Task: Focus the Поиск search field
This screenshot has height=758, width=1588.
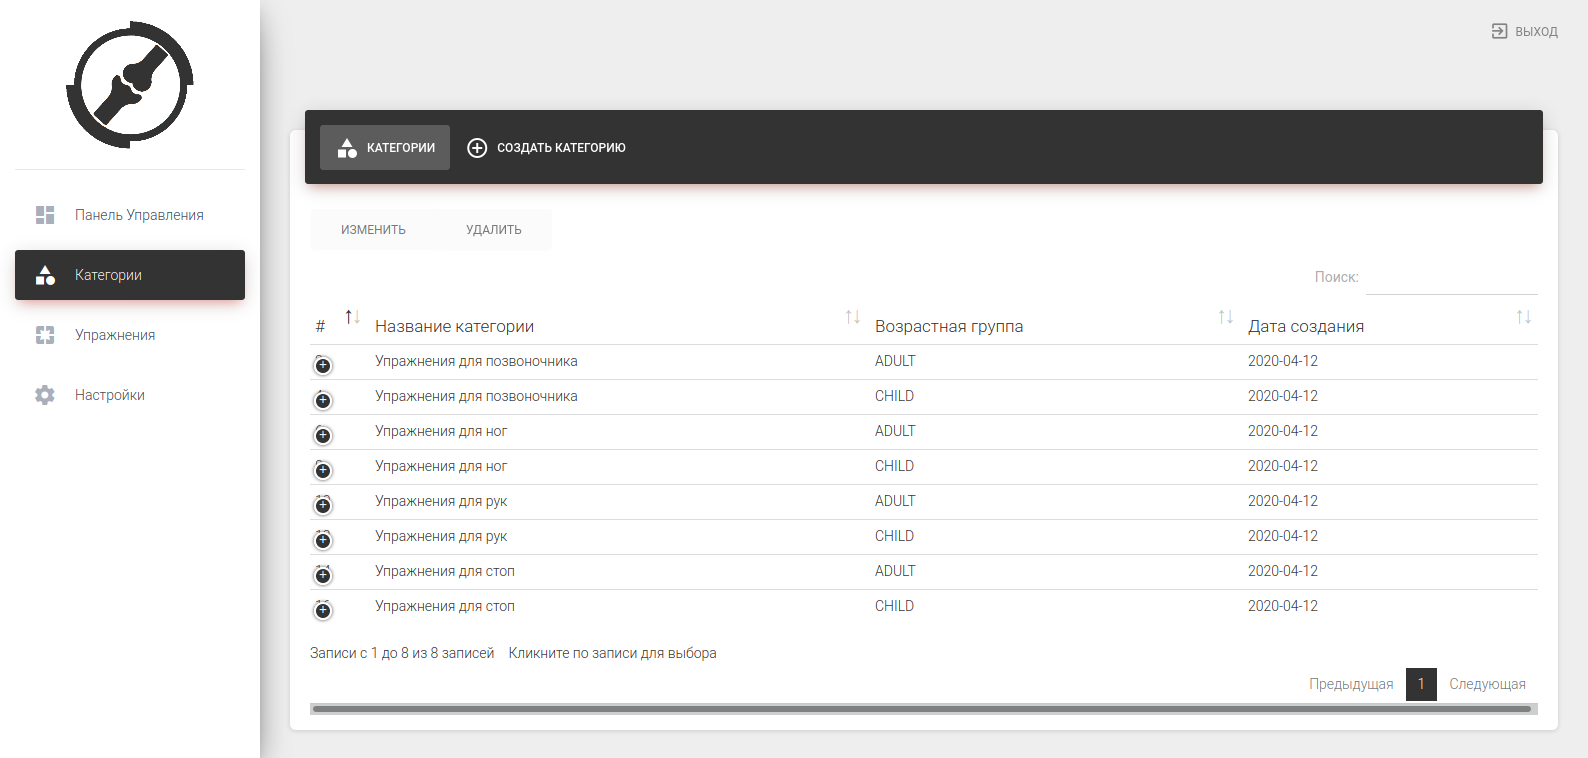Action: click(1452, 277)
